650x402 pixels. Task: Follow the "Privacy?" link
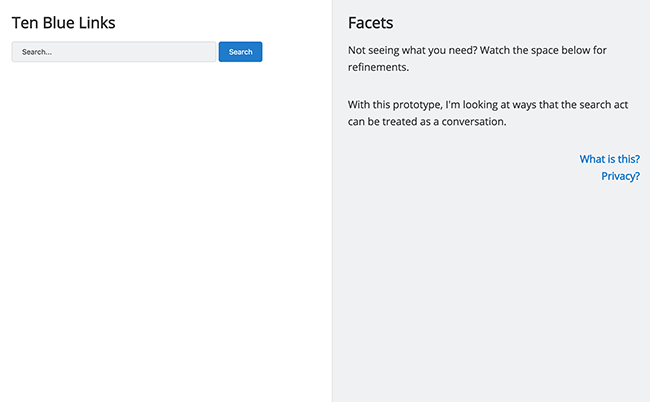pos(620,176)
